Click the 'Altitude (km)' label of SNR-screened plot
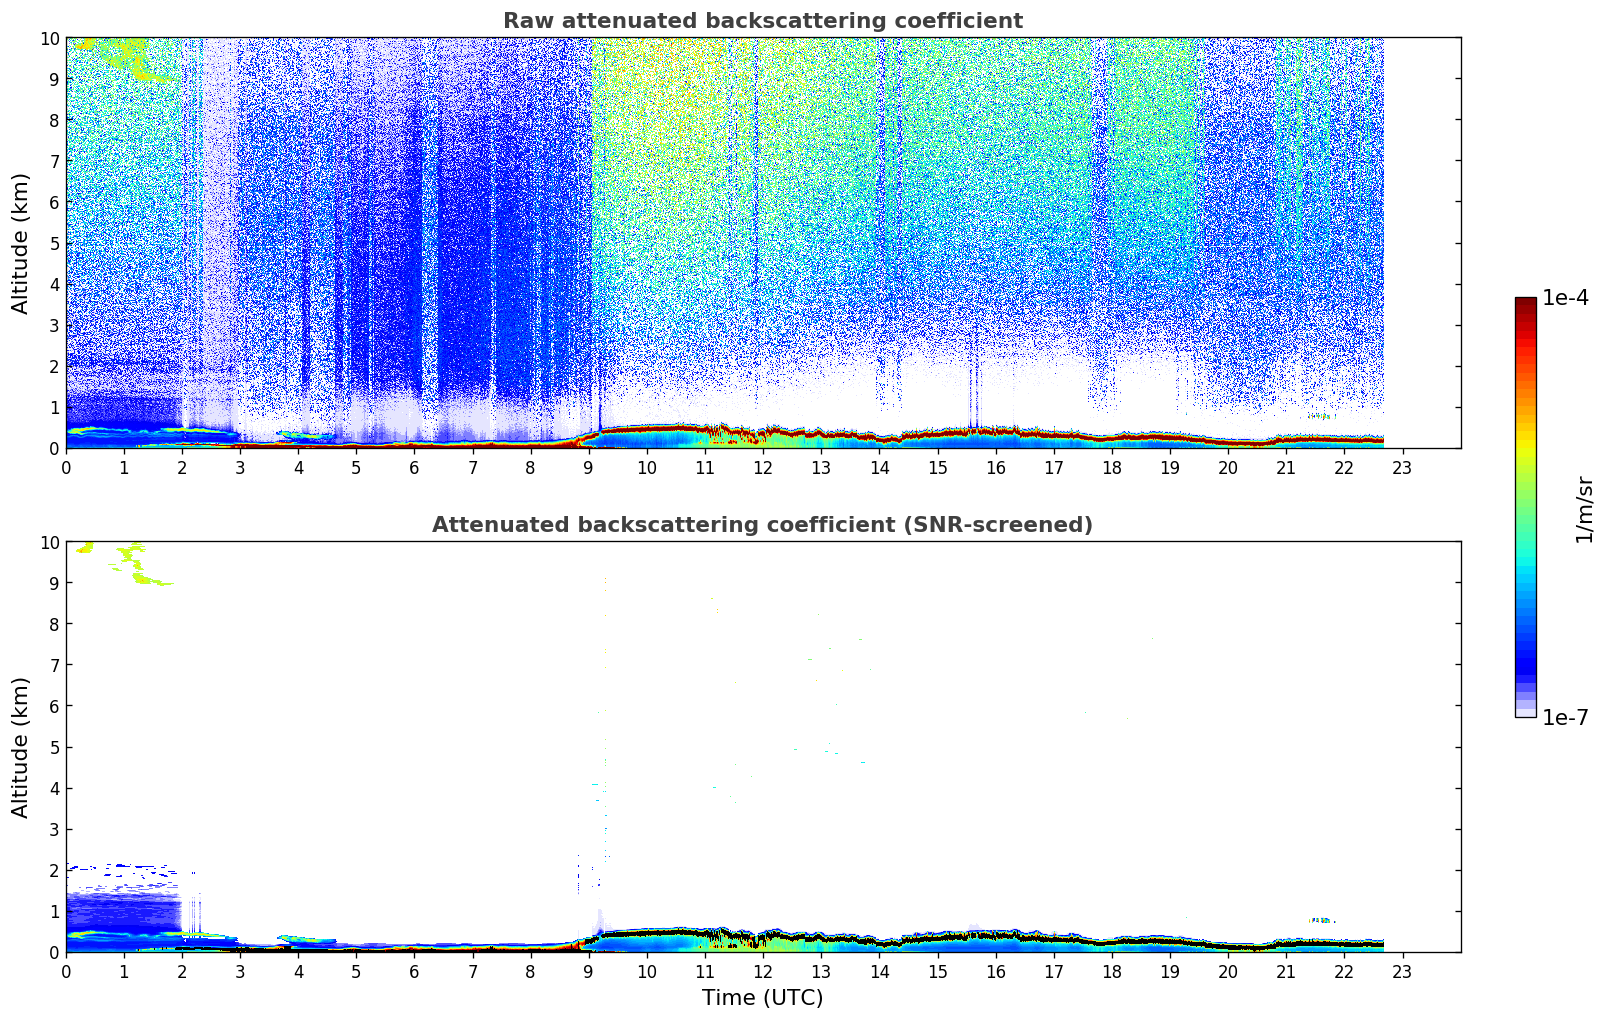The image size is (1606, 1020). (21, 747)
